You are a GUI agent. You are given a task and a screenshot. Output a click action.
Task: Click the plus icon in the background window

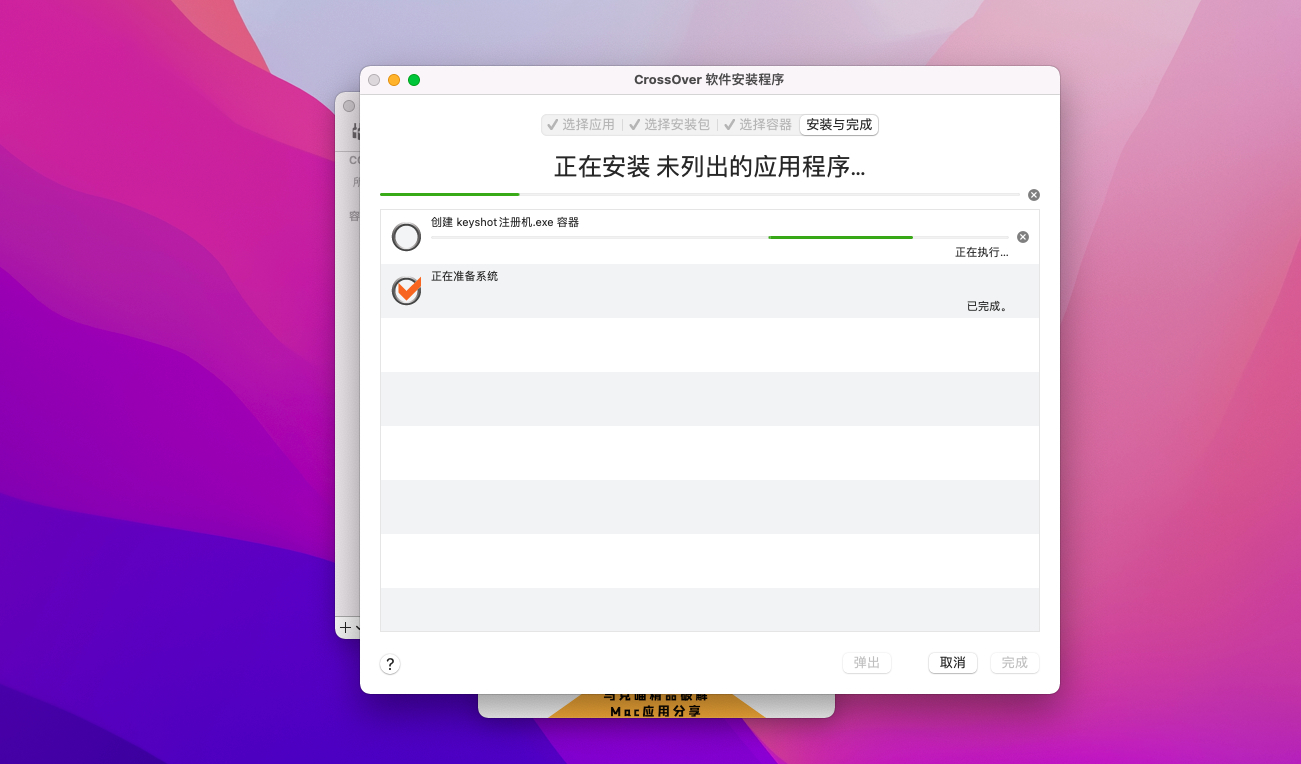345,628
